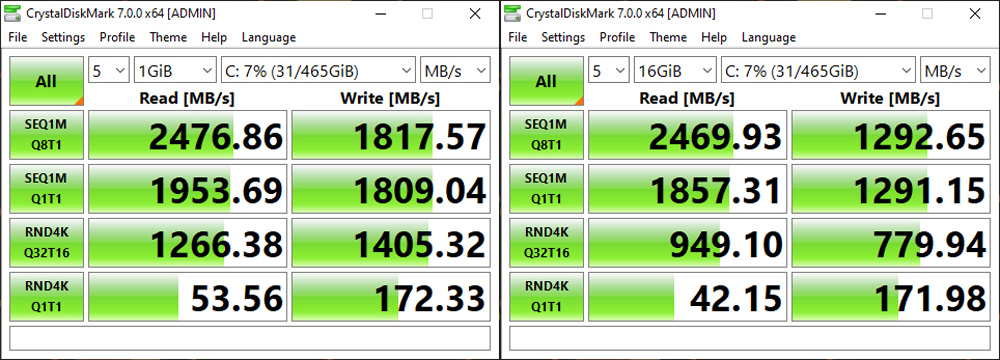
Task: Open MB/s unit dropdown in left window
Action: click(455, 70)
